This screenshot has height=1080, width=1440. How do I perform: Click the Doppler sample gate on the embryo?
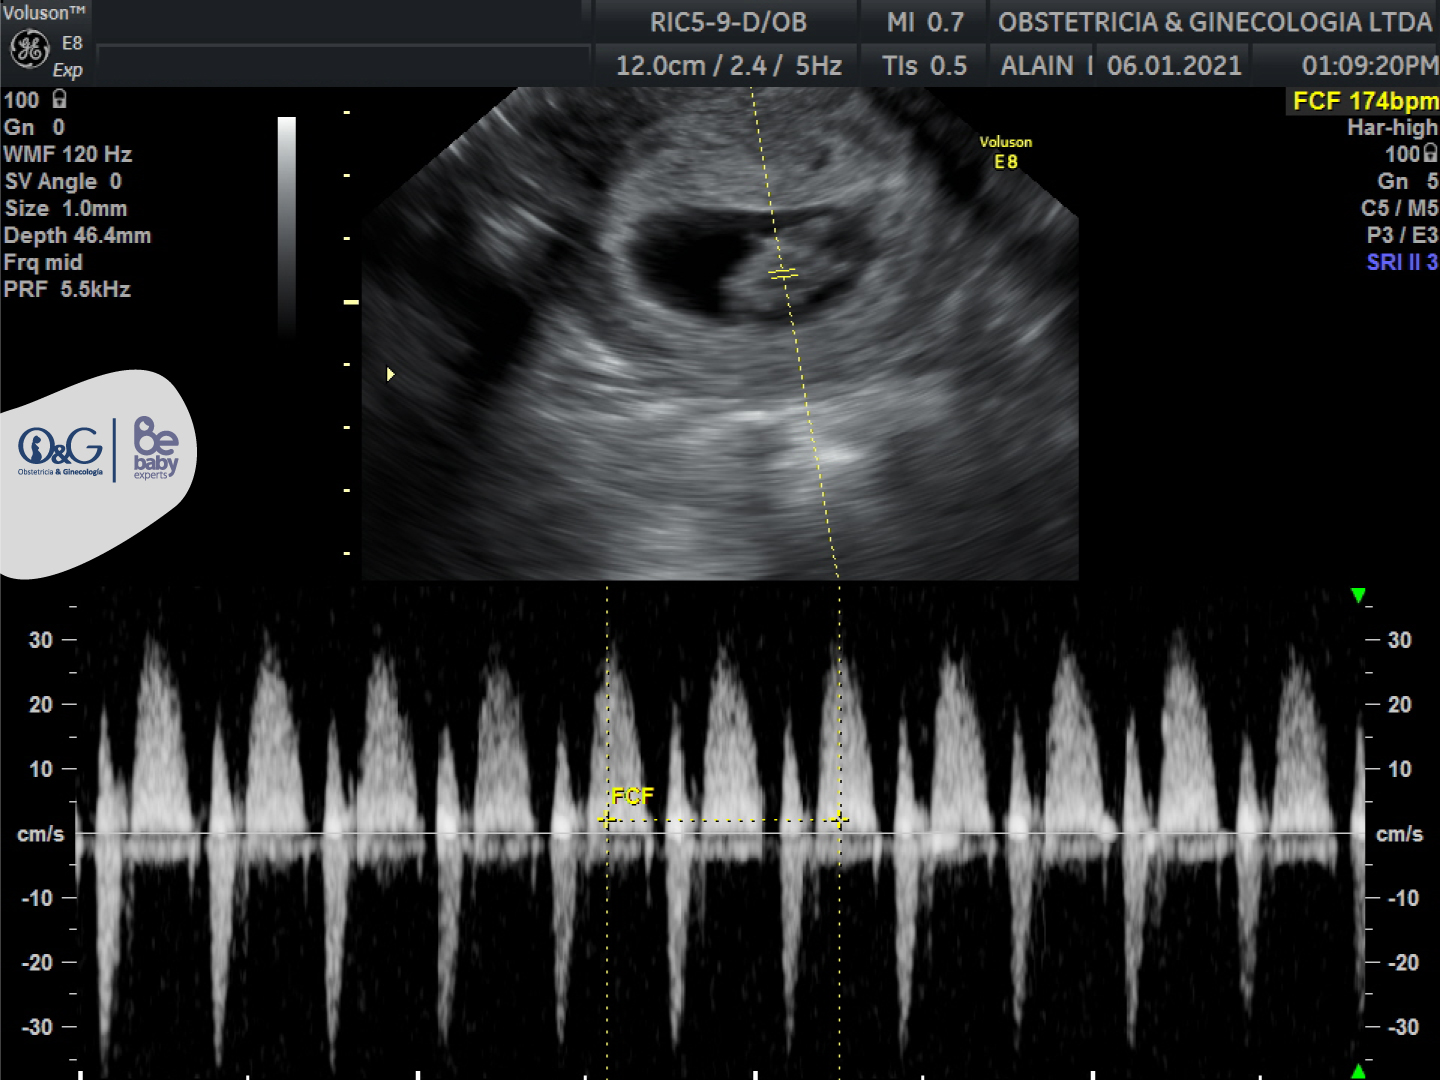[x=782, y=273]
